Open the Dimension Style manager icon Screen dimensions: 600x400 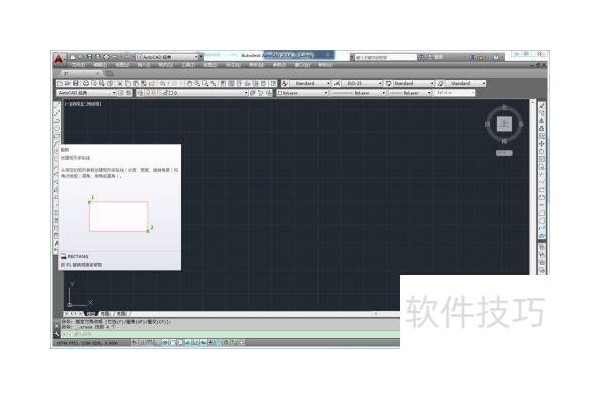point(337,83)
